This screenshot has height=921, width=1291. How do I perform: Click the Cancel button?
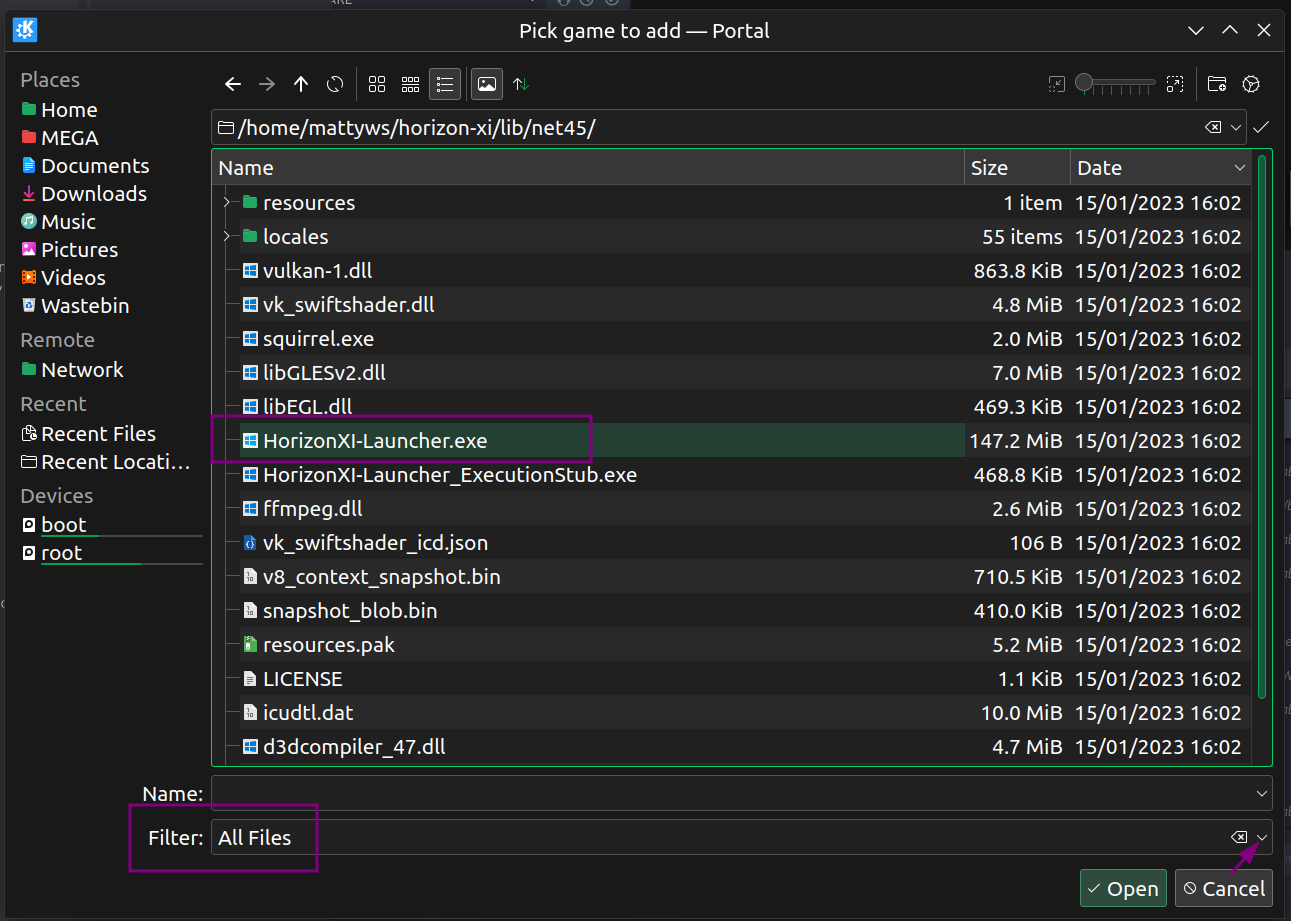(1224, 888)
